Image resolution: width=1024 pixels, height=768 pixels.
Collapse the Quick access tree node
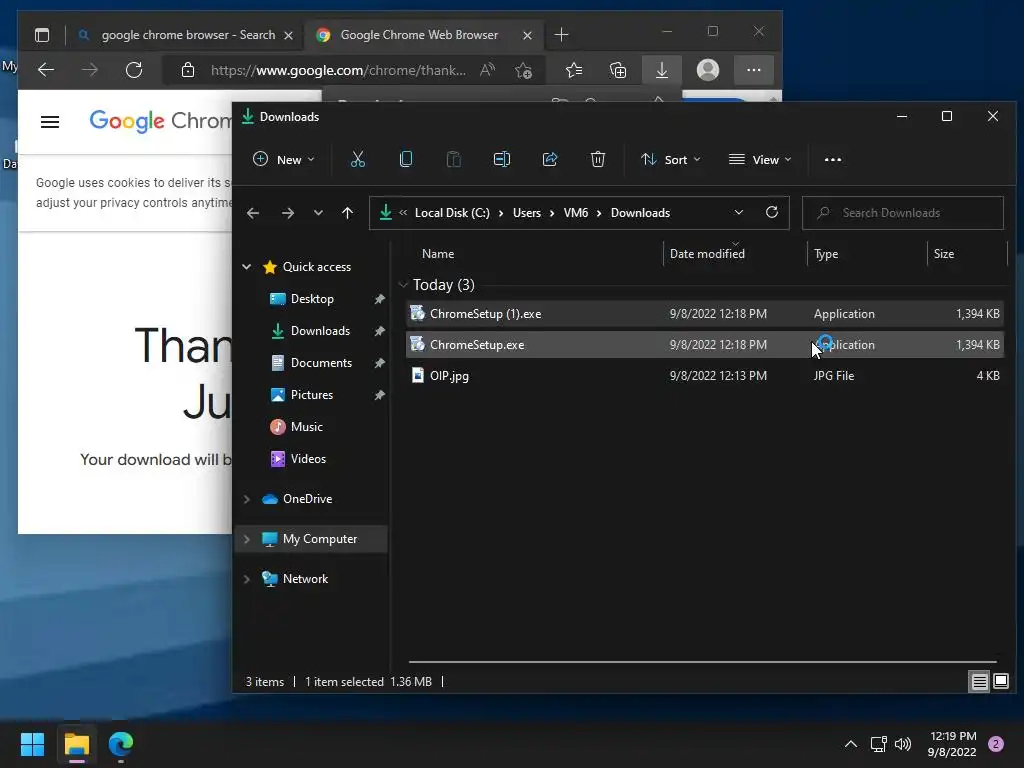click(x=247, y=266)
